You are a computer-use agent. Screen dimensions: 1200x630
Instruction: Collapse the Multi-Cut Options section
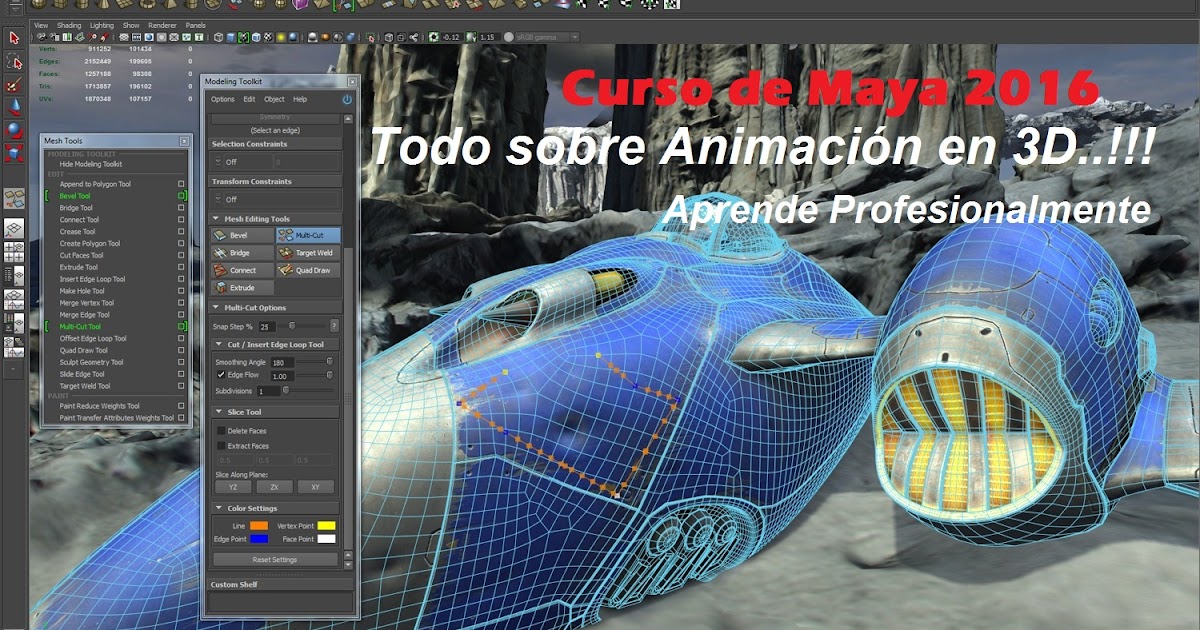[x=216, y=306]
